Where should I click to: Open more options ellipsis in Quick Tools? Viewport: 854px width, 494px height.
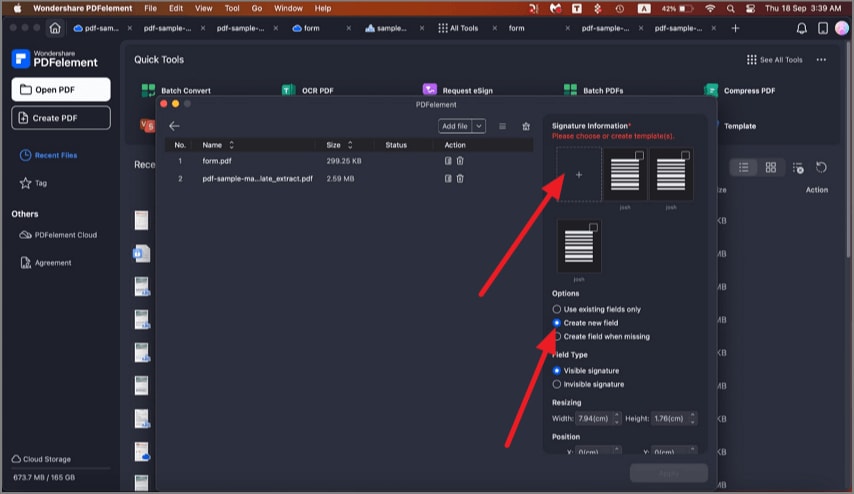[x=821, y=59]
